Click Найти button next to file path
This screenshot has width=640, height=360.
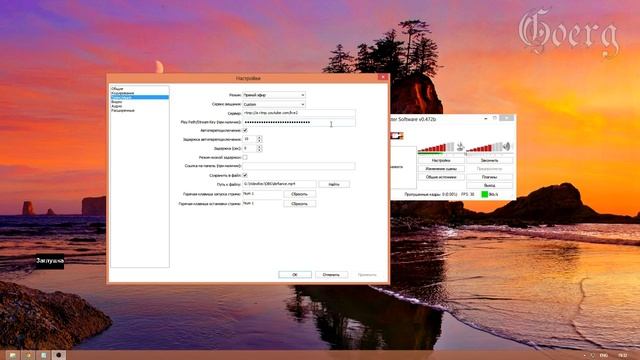click(x=334, y=184)
